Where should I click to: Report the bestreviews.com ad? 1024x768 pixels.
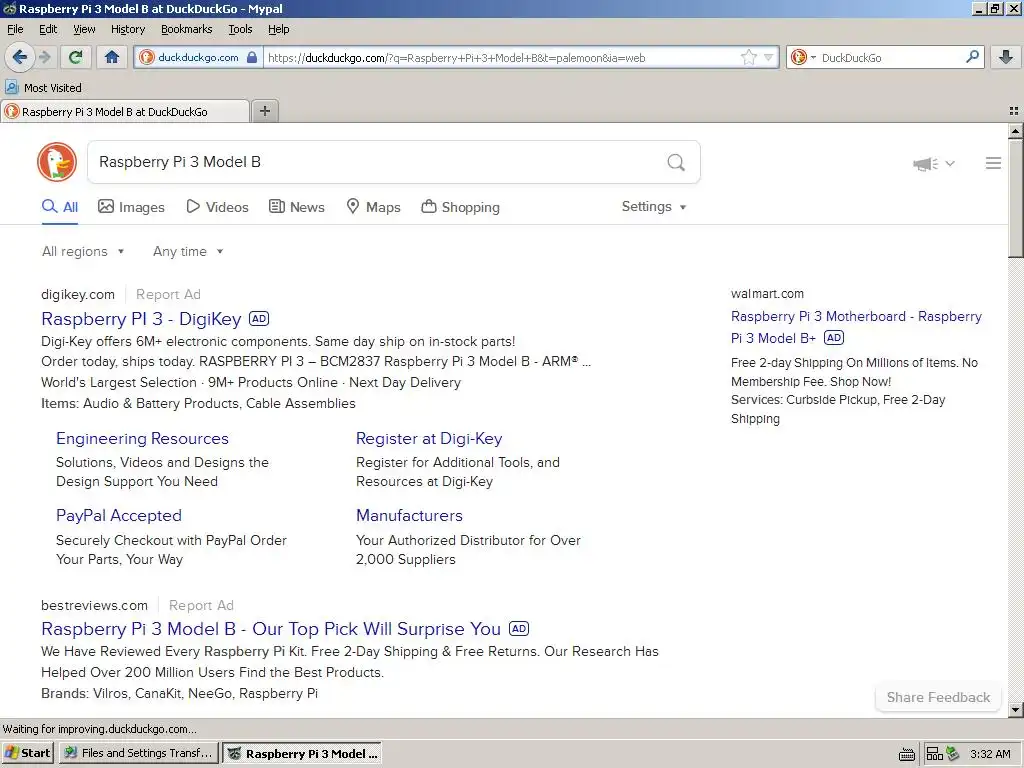pyautogui.click(x=201, y=605)
